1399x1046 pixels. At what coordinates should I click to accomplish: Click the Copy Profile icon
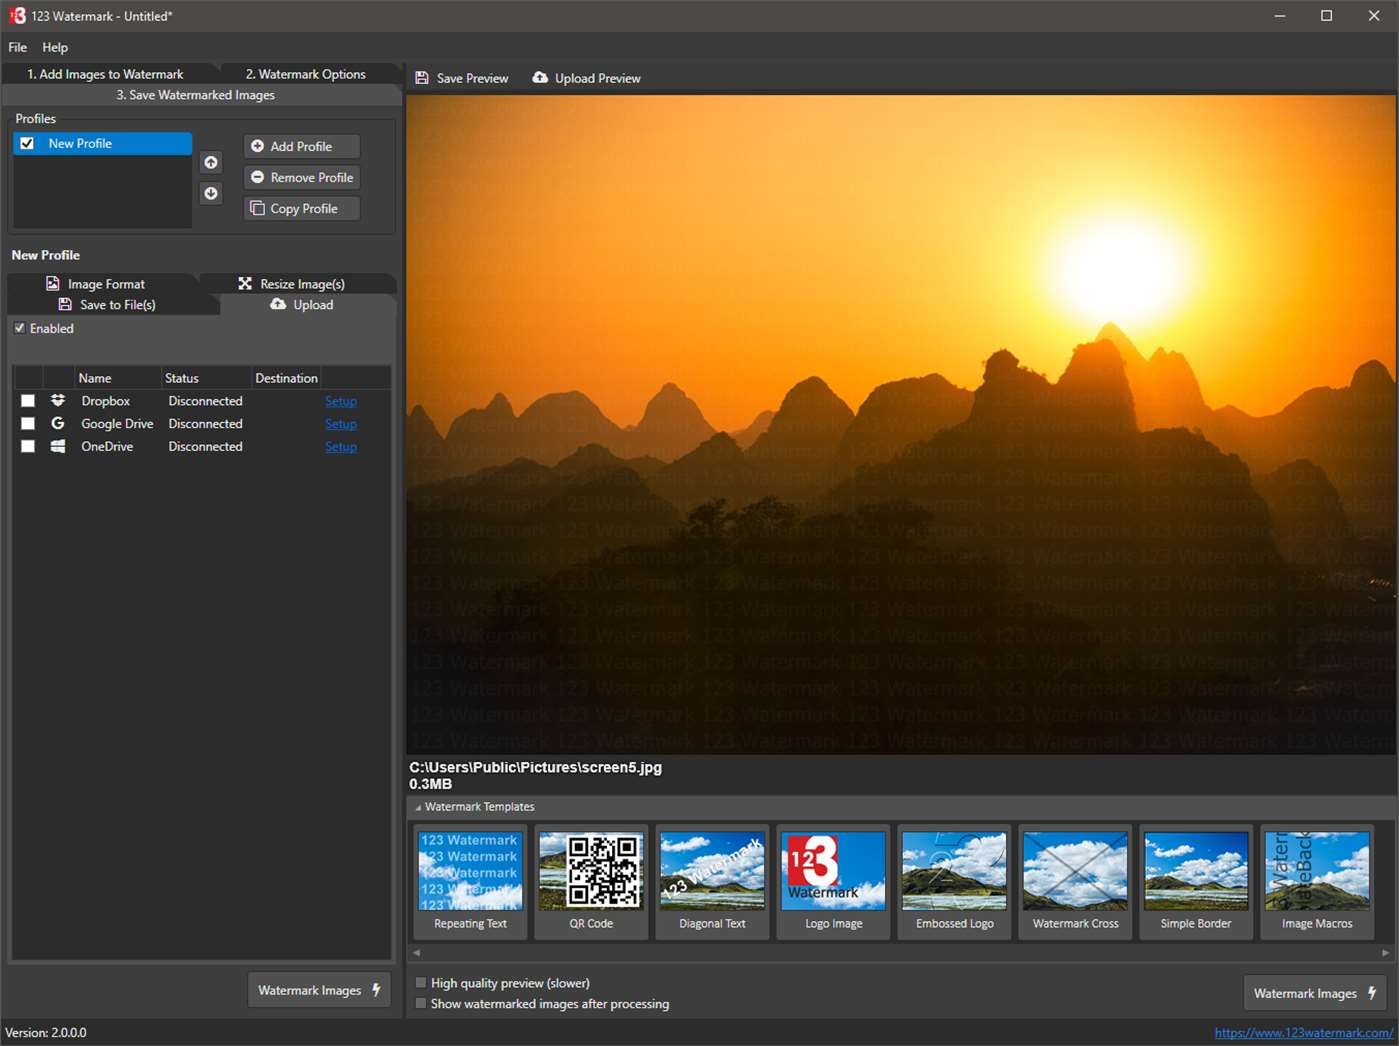[257, 208]
